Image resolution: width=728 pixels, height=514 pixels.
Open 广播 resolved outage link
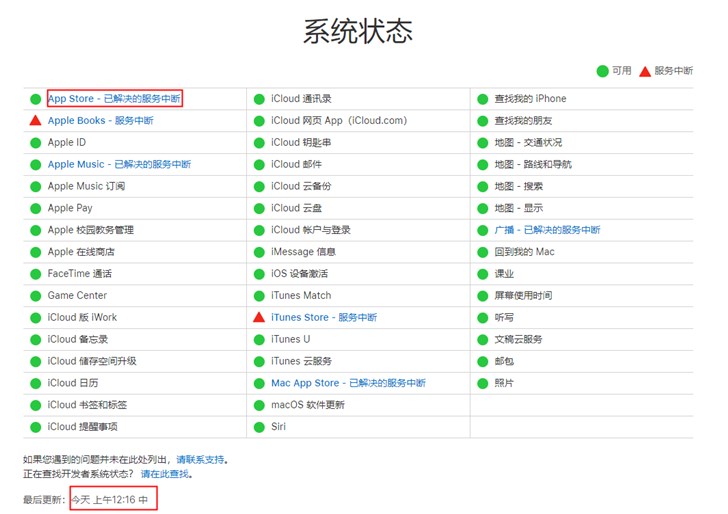pos(547,230)
